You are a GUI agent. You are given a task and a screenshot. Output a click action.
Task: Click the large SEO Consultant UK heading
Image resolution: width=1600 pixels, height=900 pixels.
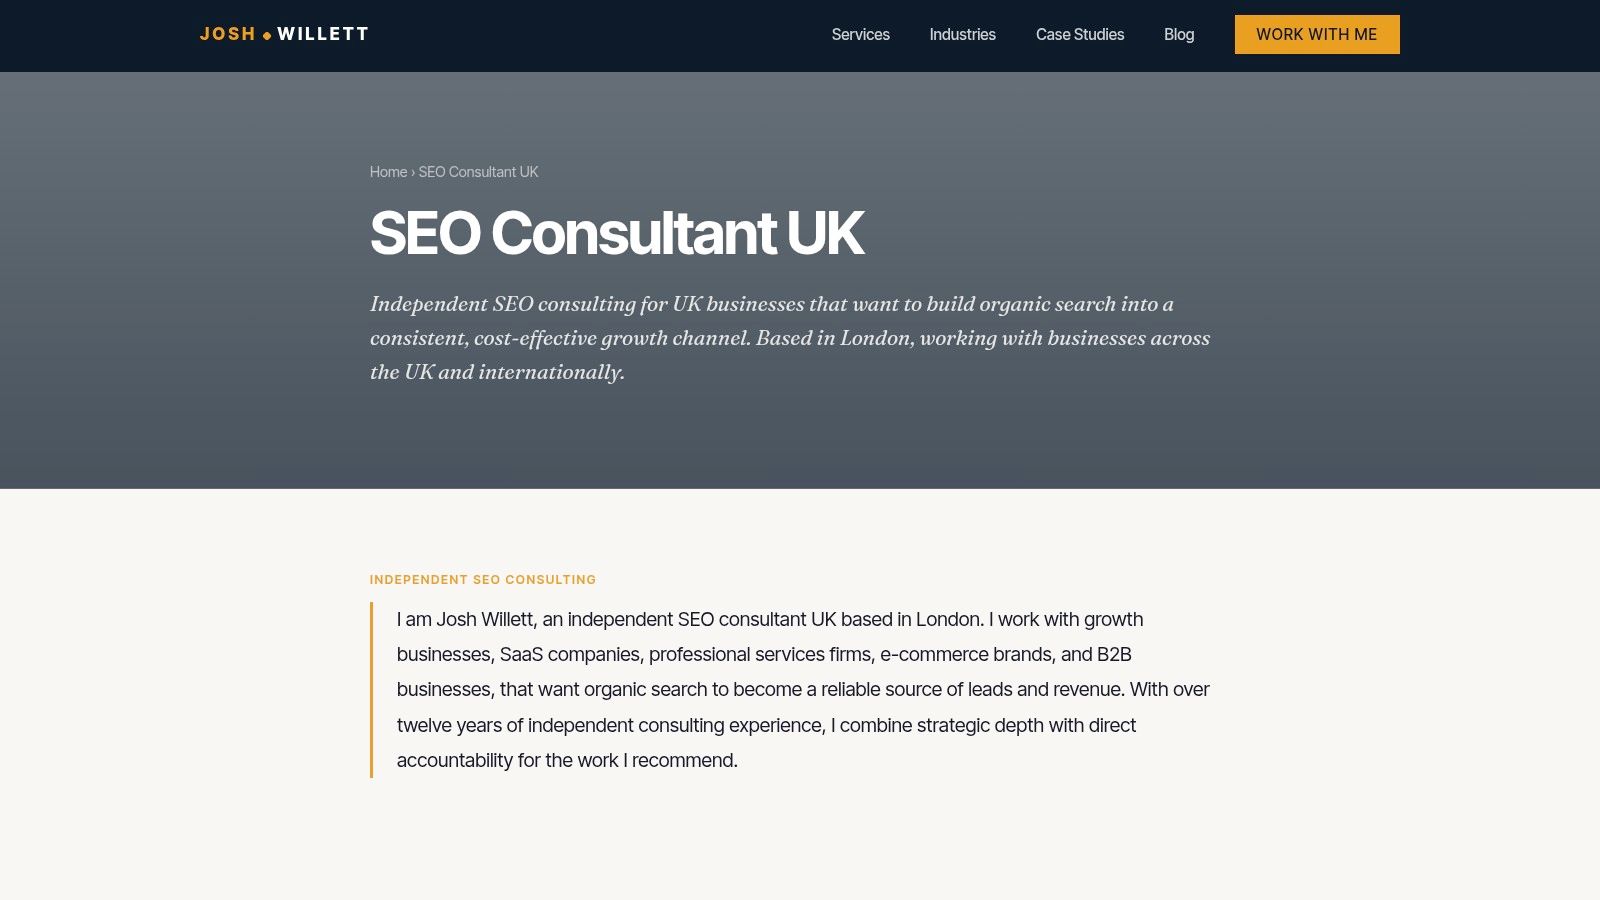click(x=617, y=233)
